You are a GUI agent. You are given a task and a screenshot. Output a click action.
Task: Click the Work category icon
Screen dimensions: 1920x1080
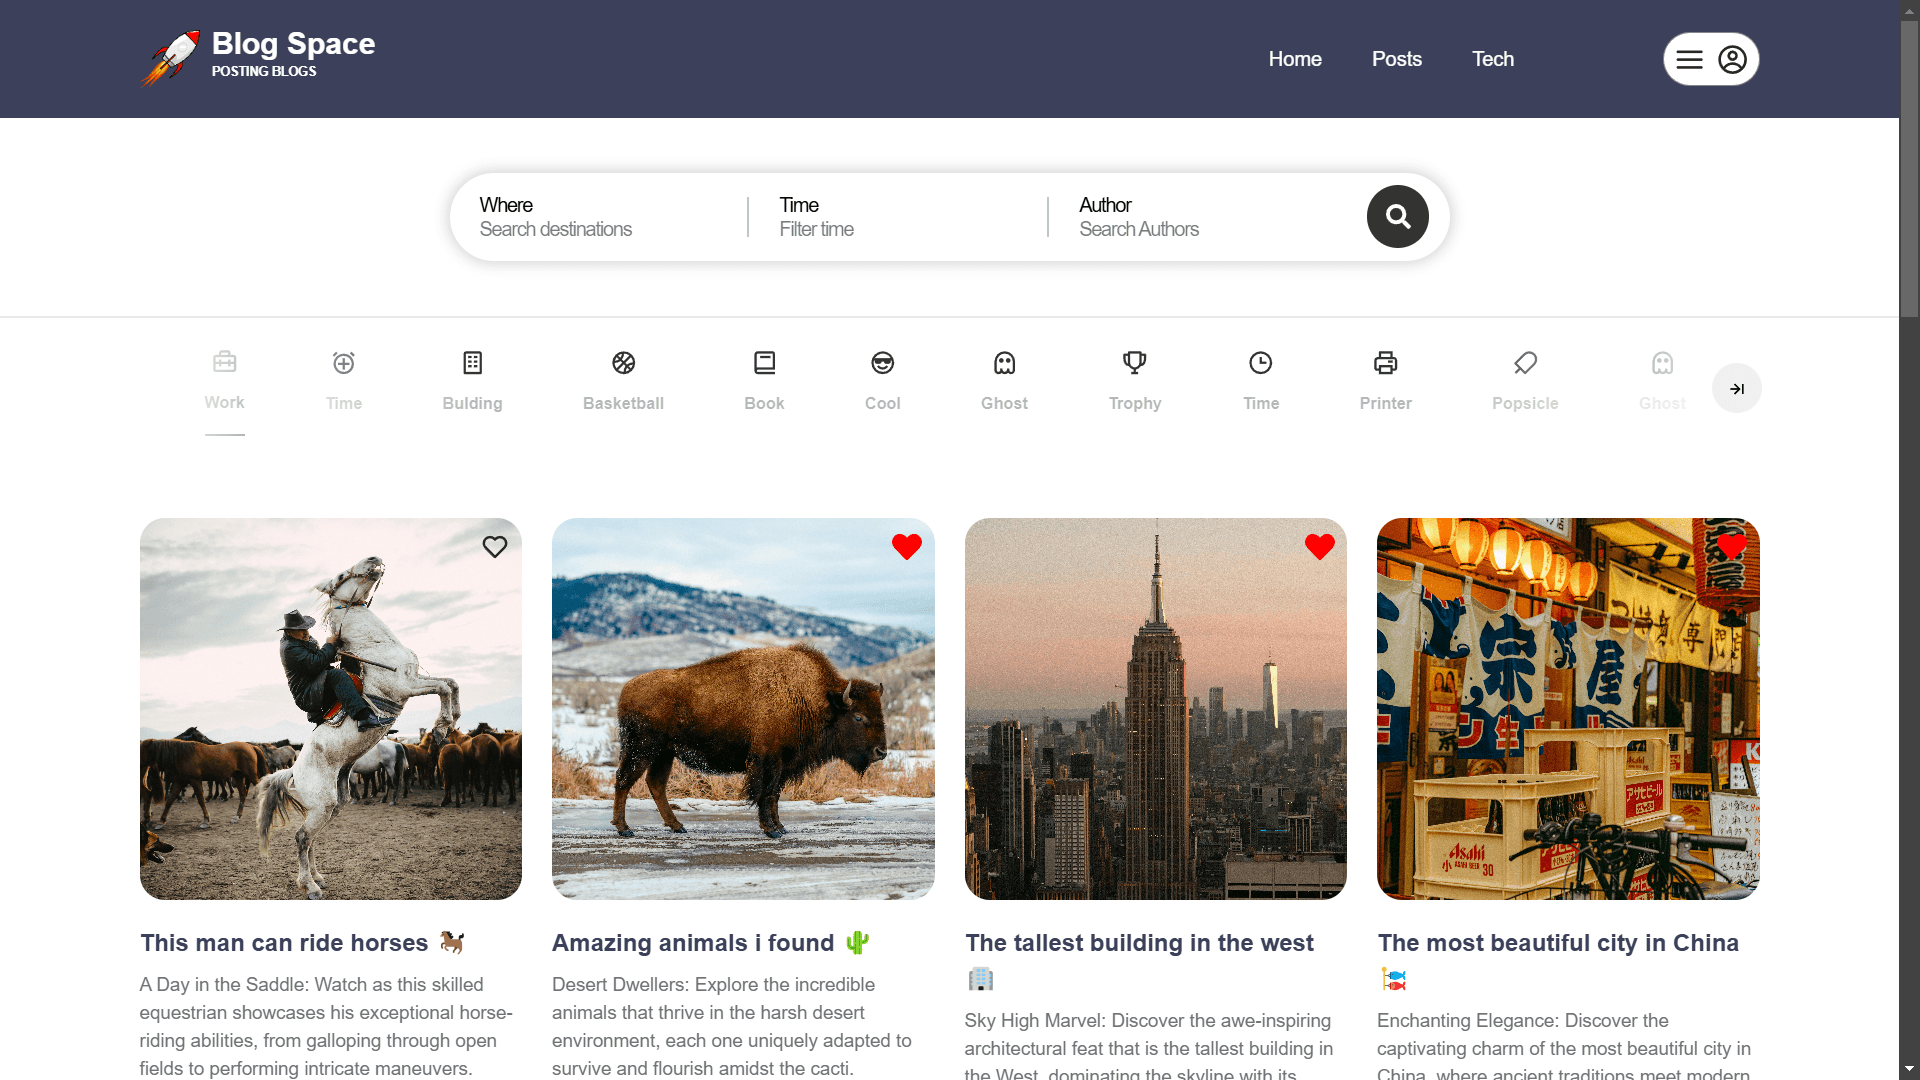[x=224, y=361]
